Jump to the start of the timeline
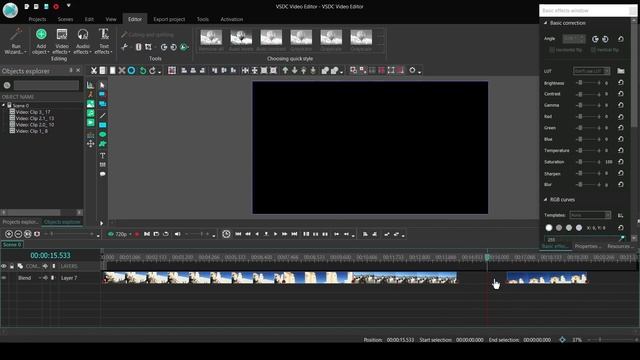Image resolution: width=640 pixels, height=360 pixels. click(238, 234)
